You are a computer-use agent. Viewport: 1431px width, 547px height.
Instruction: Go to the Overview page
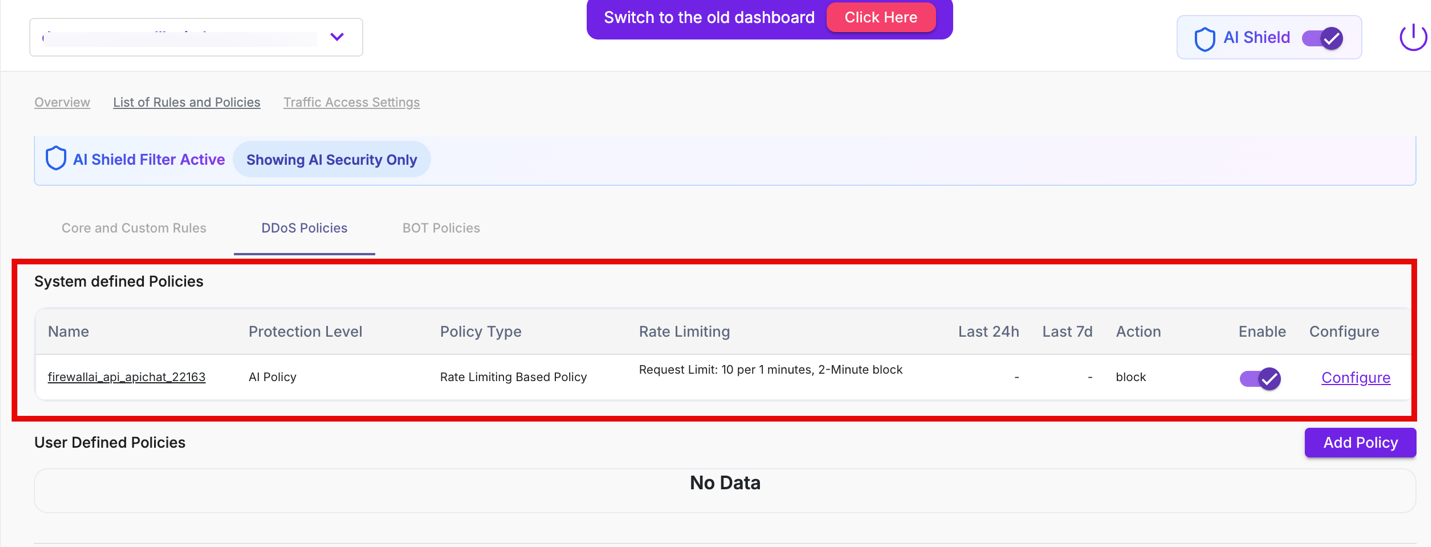click(62, 102)
